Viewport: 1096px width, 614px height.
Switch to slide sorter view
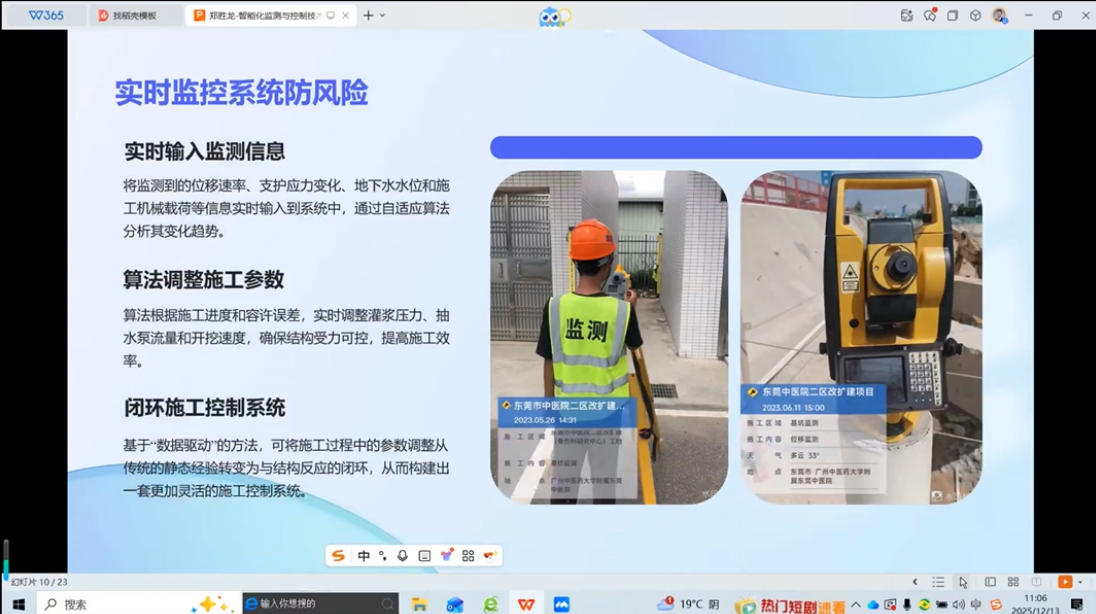(x=1013, y=582)
